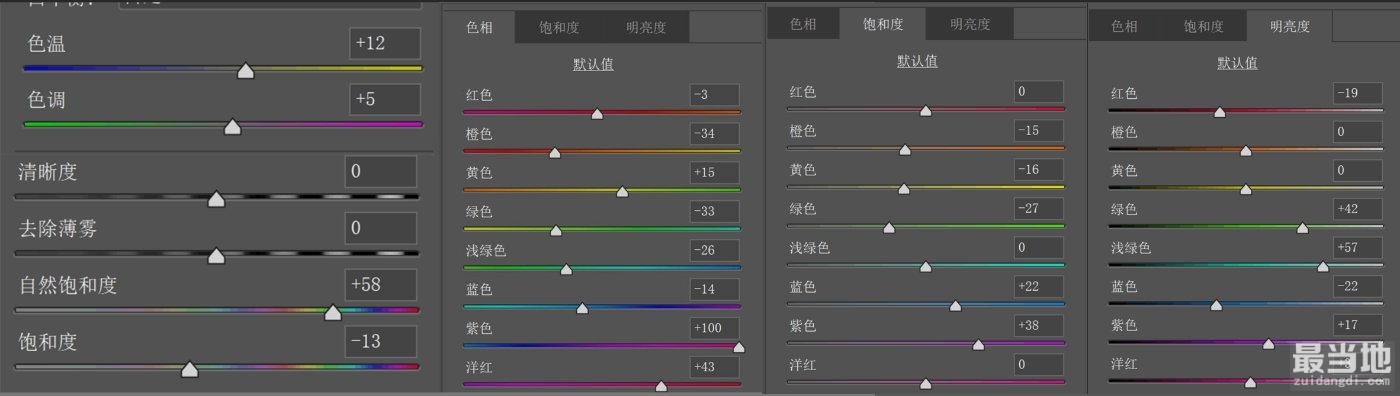Image resolution: width=1400 pixels, height=396 pixels.
Task: Click the luminance panel 蓝色 slider handle
Action: coord(1216,306)
